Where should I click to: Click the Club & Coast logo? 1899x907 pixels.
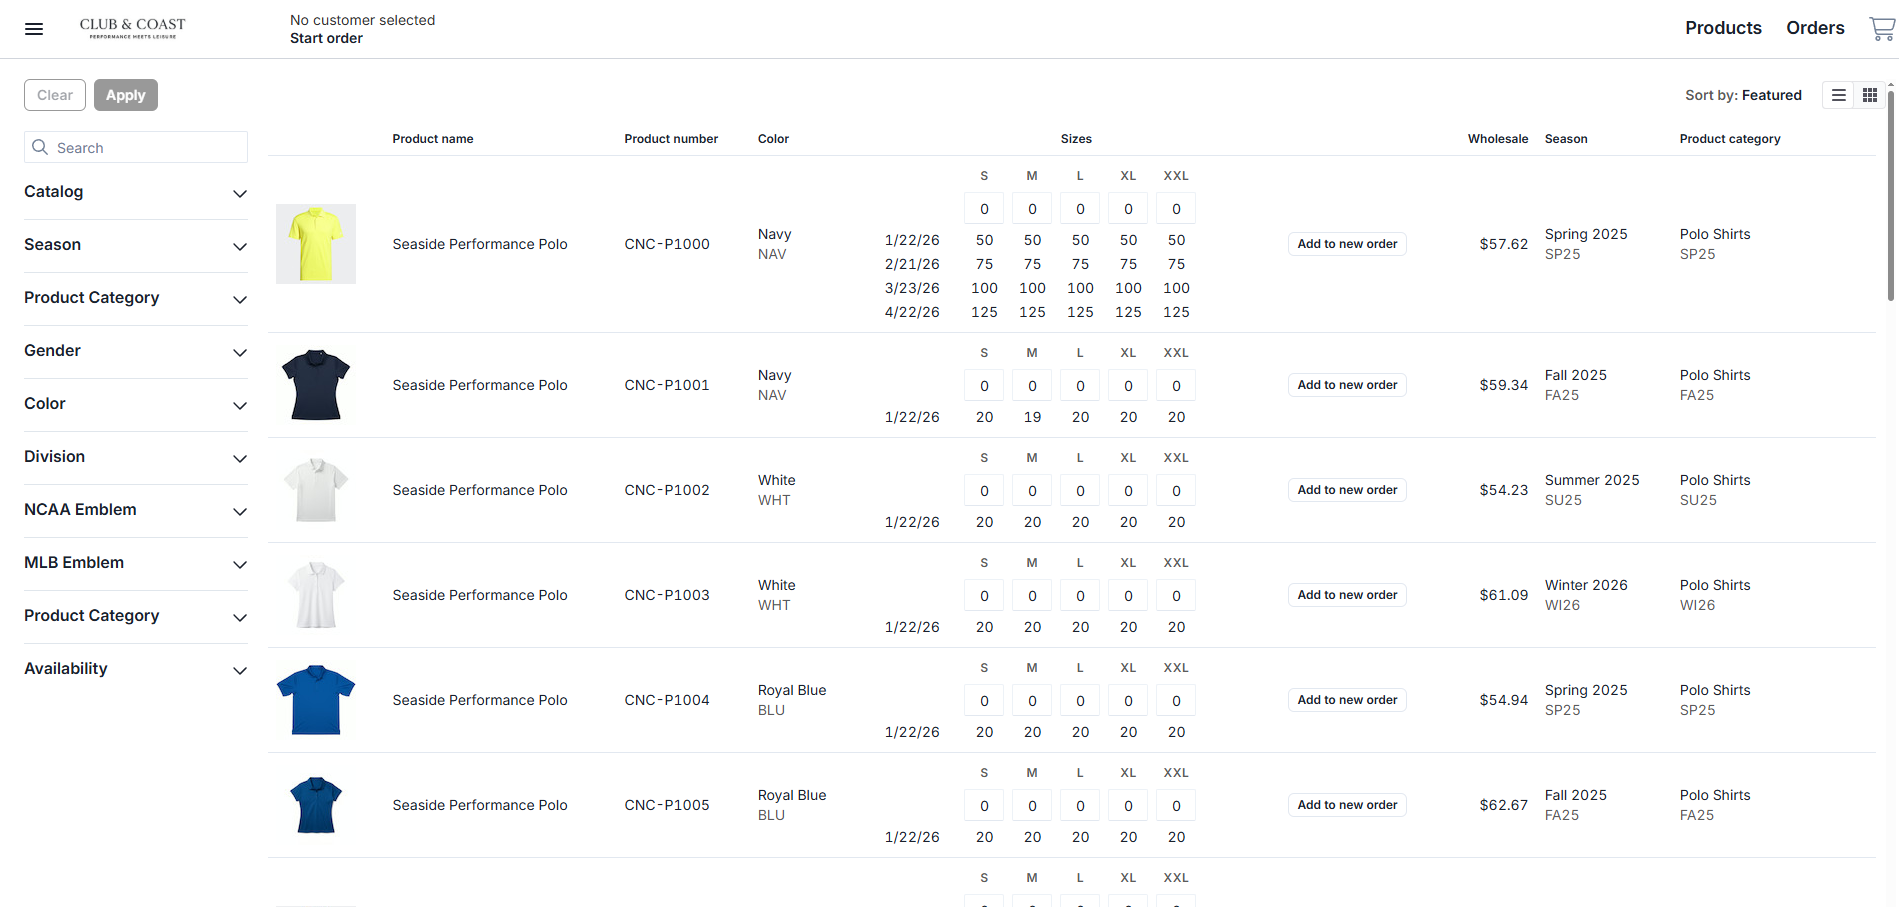[132, 28]
